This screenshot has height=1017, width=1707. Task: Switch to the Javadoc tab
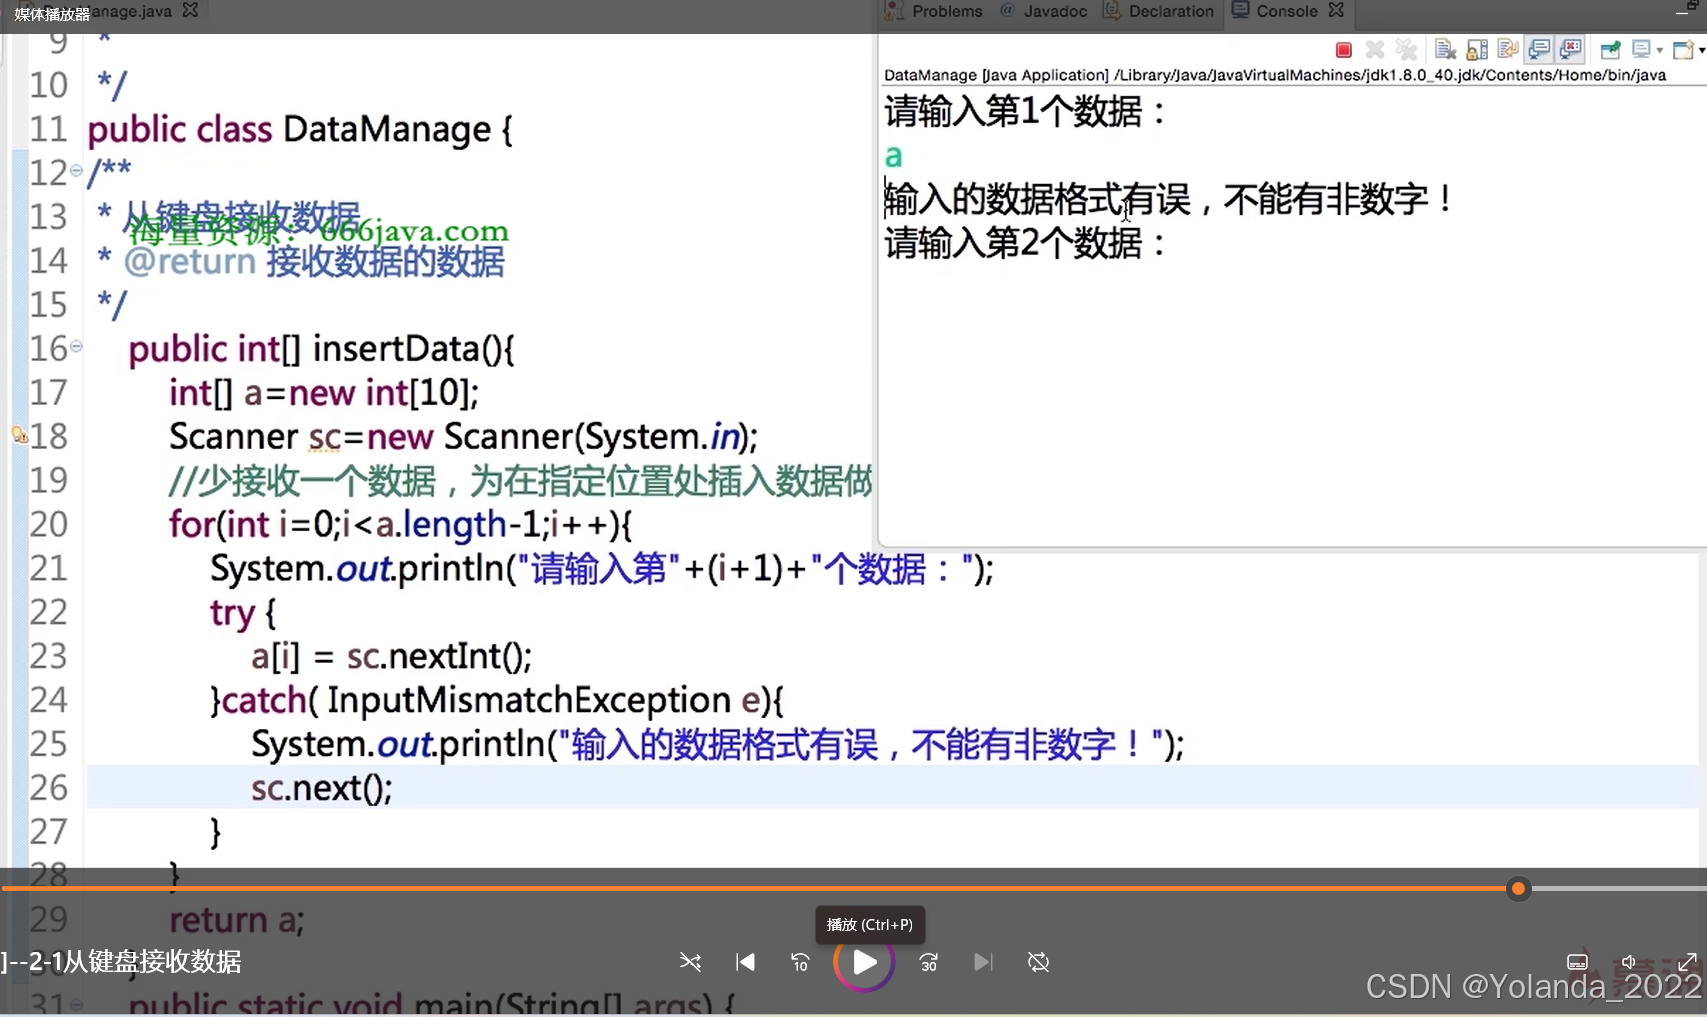1043,11
